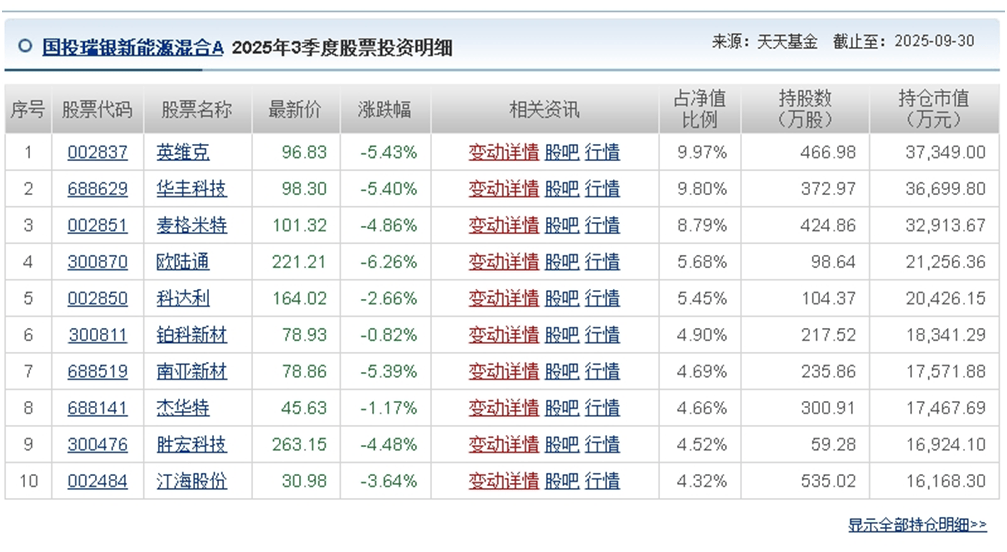Screen dimensions: 1007x552
Task: Click stock code 002850
Action: click(x=97, y=298)
